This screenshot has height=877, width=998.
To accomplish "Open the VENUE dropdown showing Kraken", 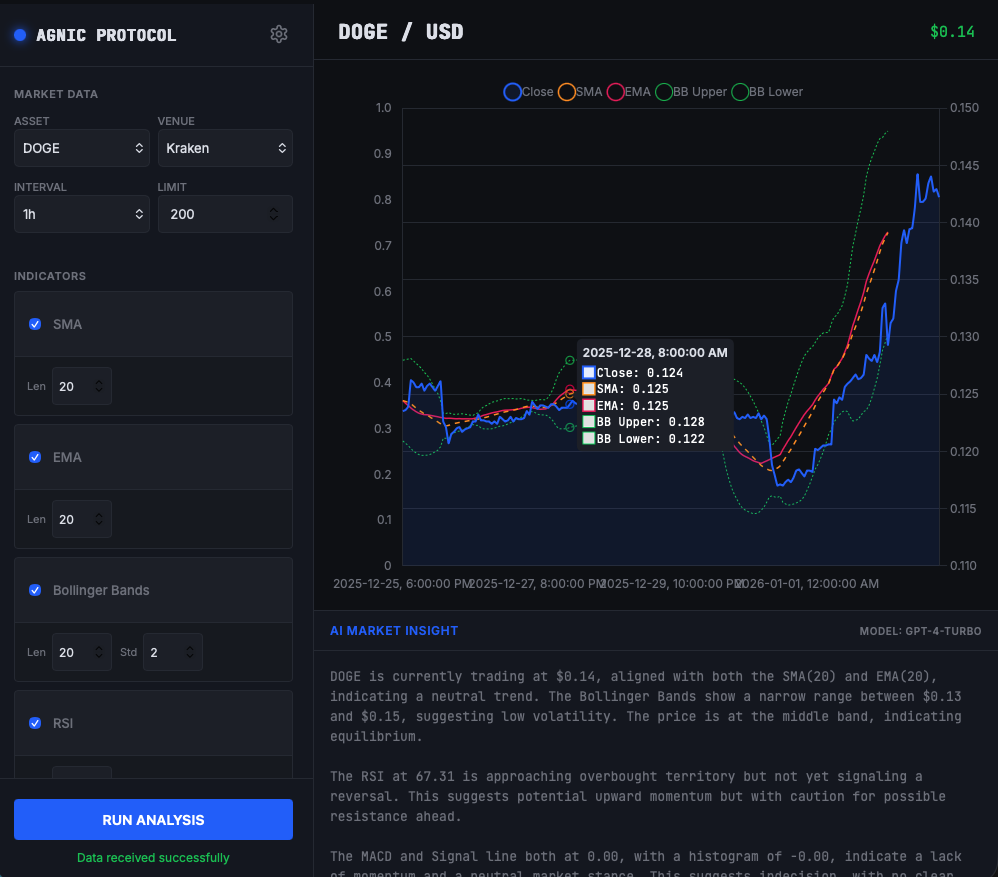I will (225, 148).
